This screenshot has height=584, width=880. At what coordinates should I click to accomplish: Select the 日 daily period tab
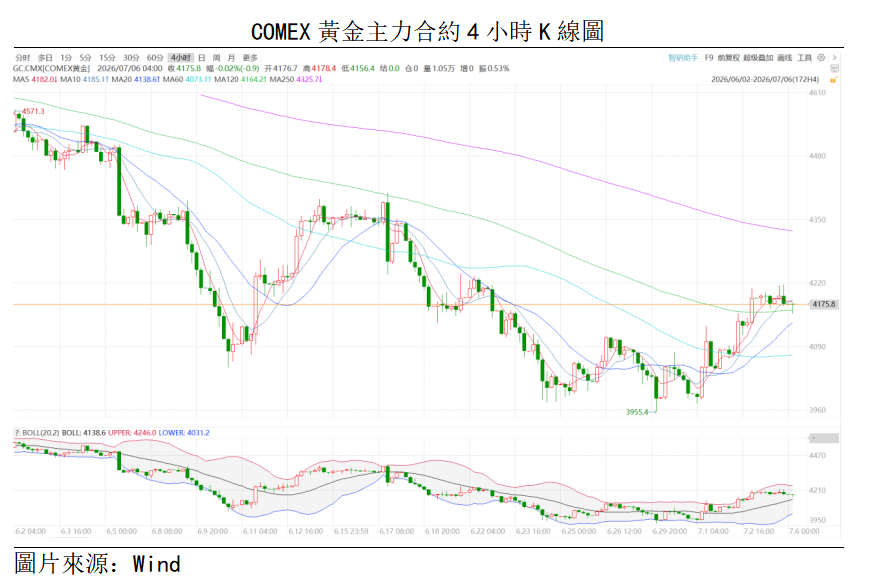click(x=202, y=58)
